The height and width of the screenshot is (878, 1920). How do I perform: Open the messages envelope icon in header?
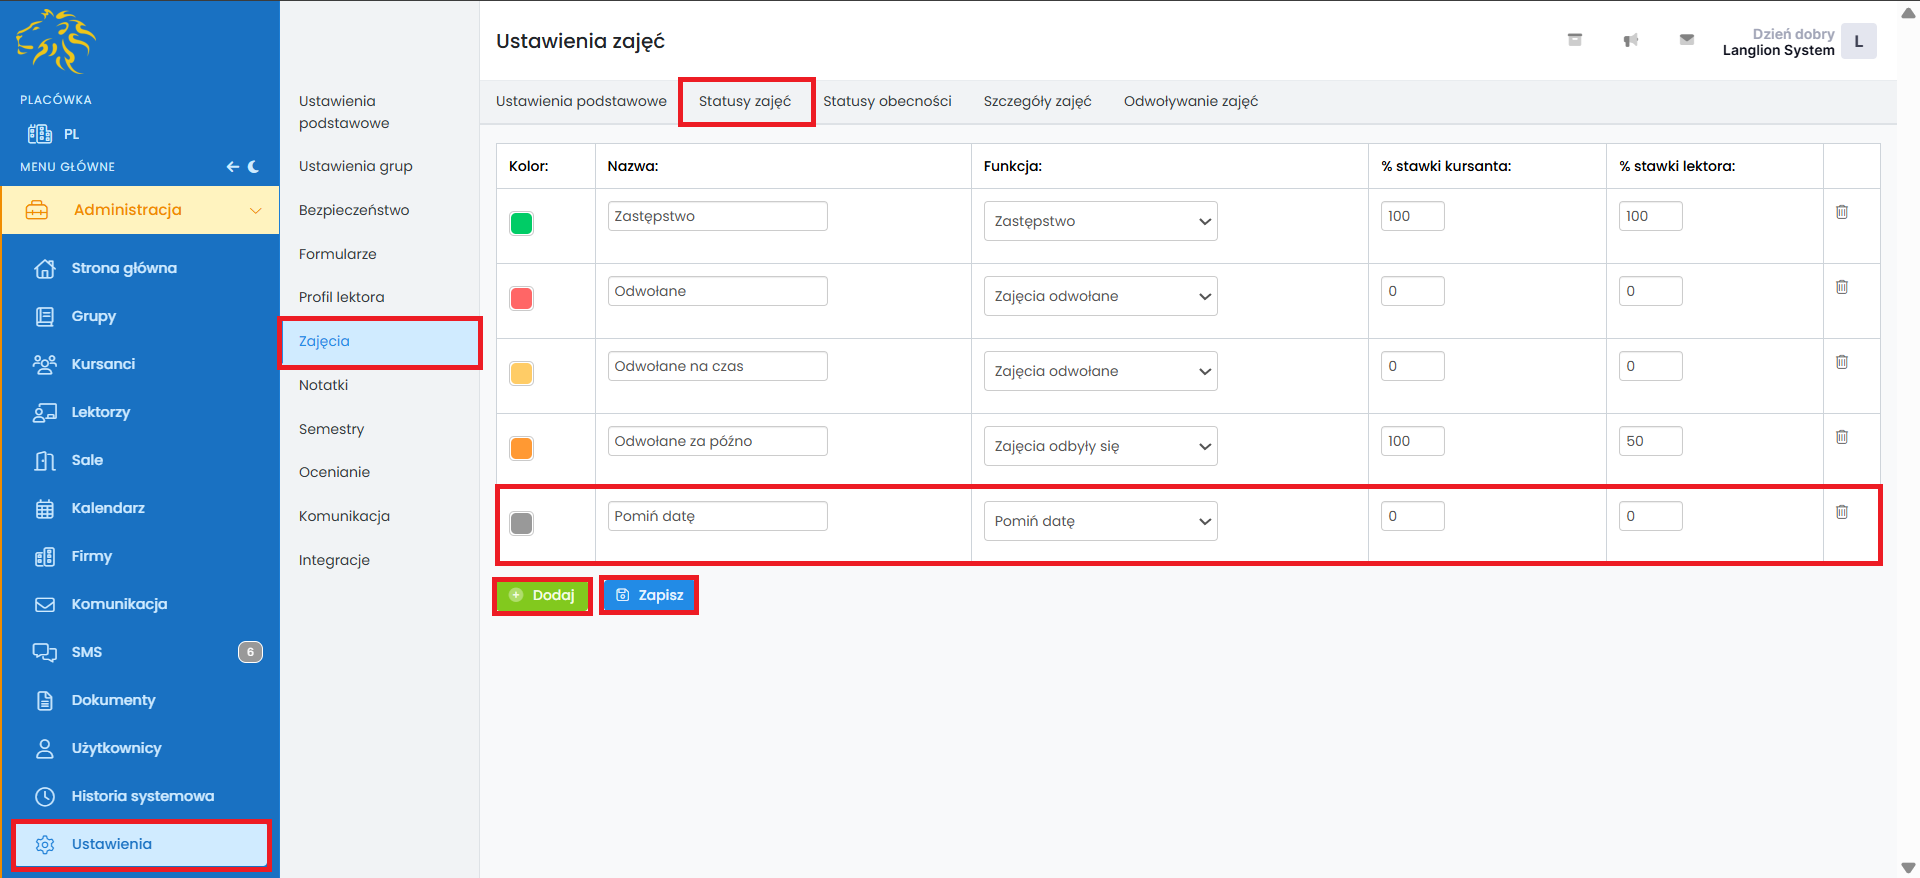[x=1686, y=40]
